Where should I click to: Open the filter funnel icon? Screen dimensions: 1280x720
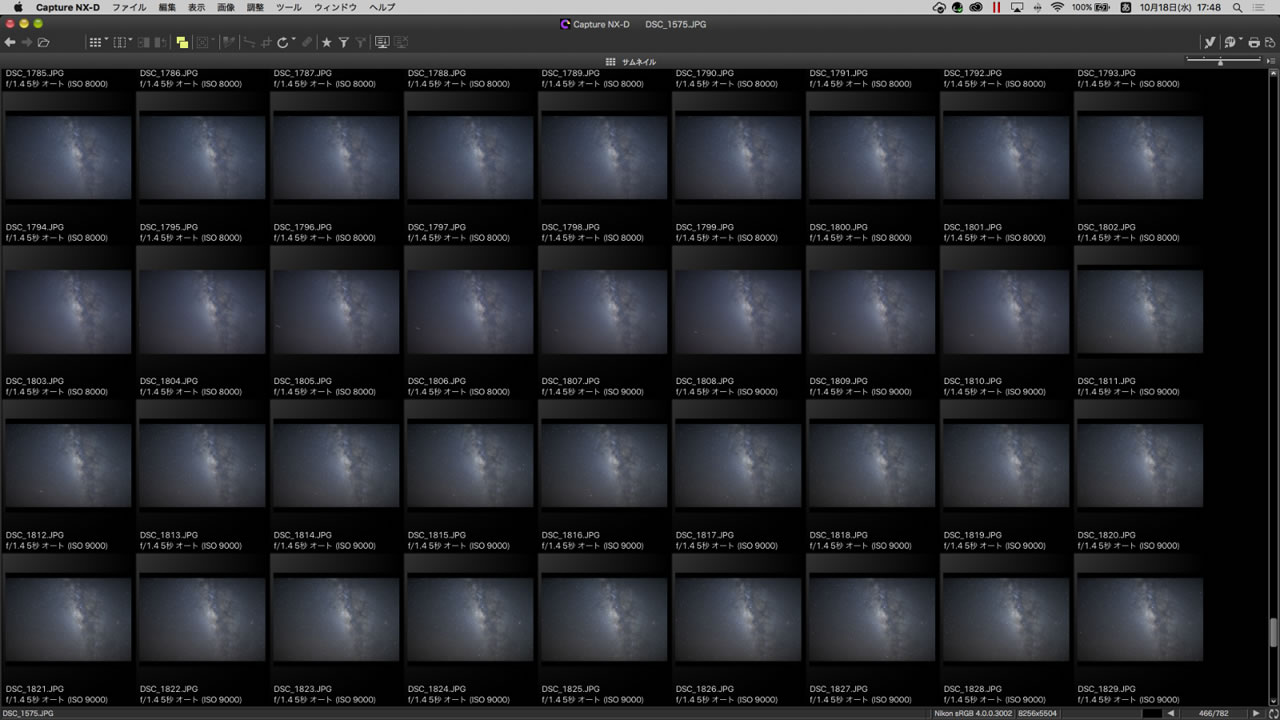(343, 42)
